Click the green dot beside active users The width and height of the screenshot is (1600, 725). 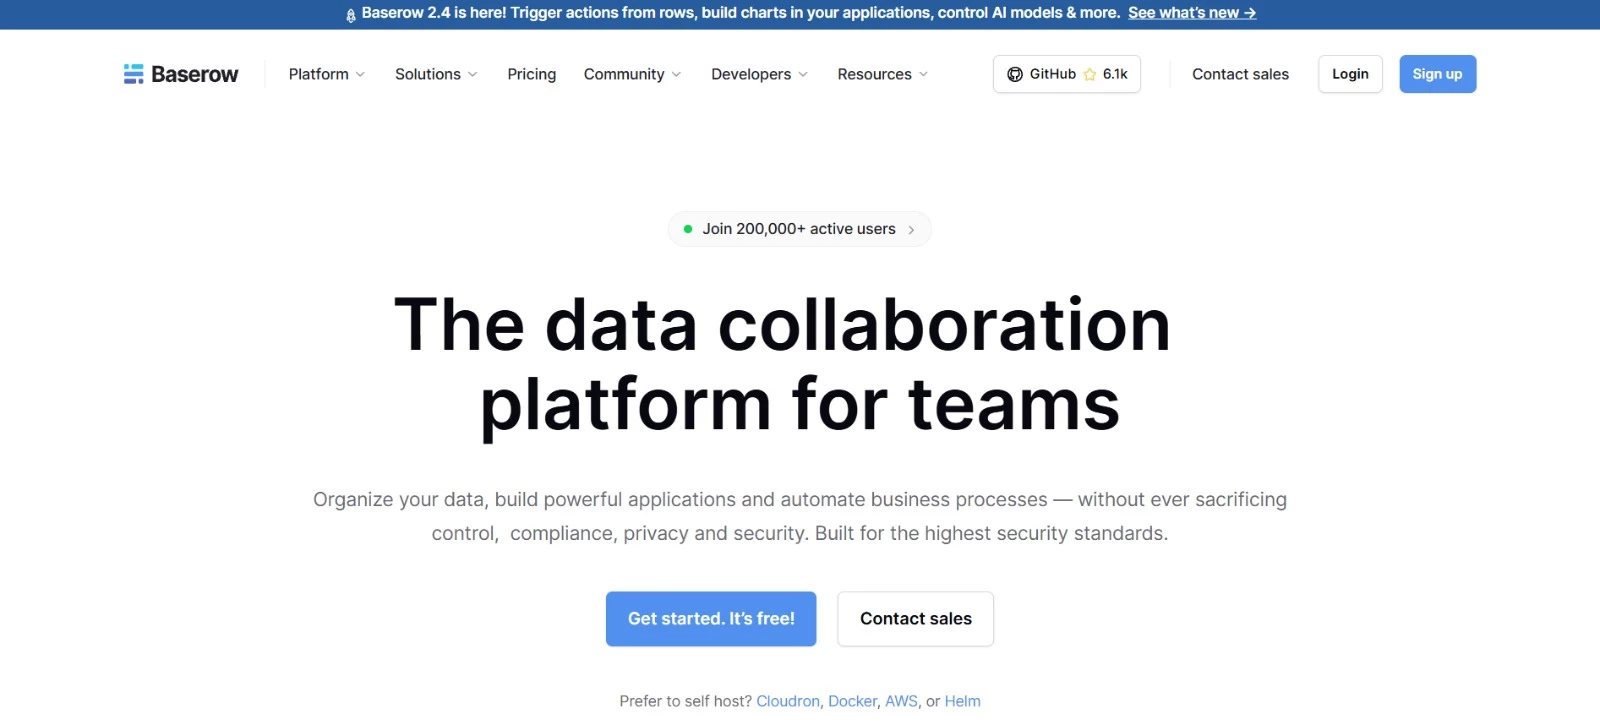[688, 229]
